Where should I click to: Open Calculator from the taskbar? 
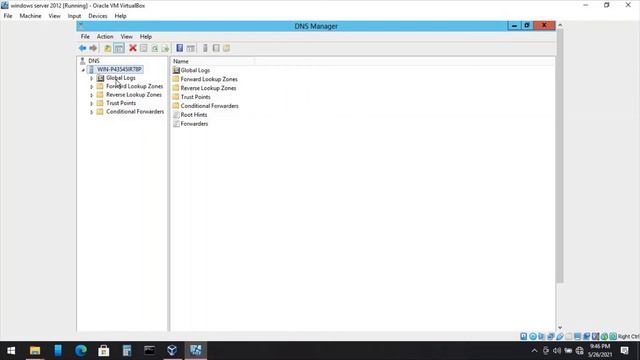(x=127, y=350)
